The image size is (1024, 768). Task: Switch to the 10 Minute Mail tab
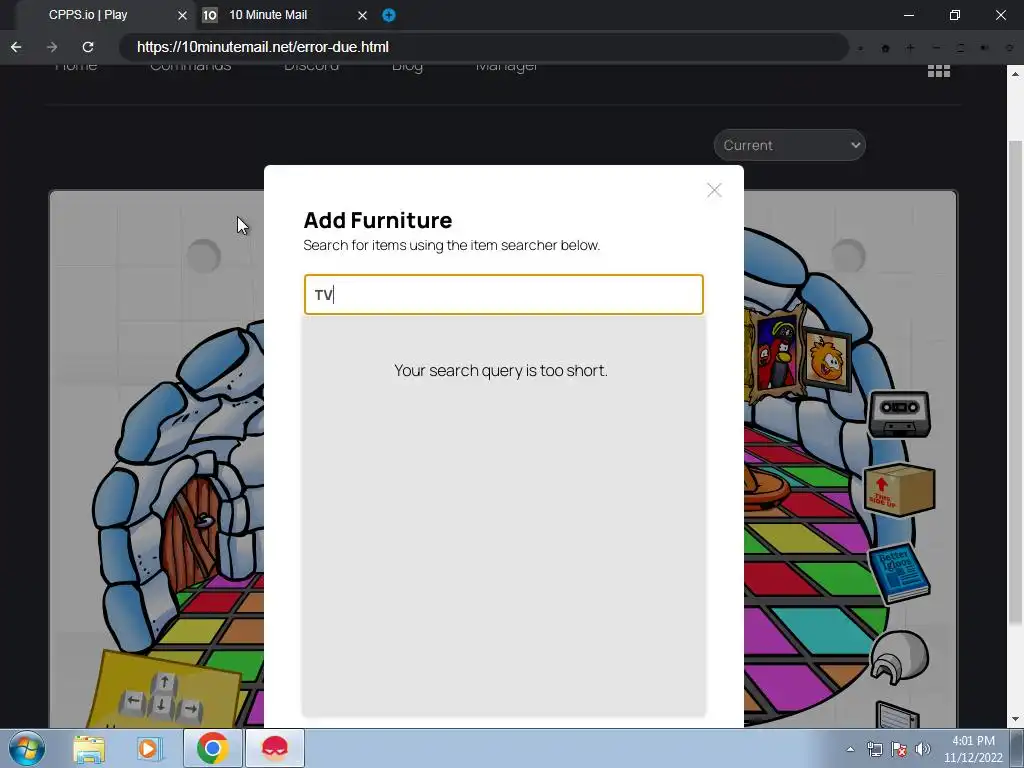coord(268,14)
